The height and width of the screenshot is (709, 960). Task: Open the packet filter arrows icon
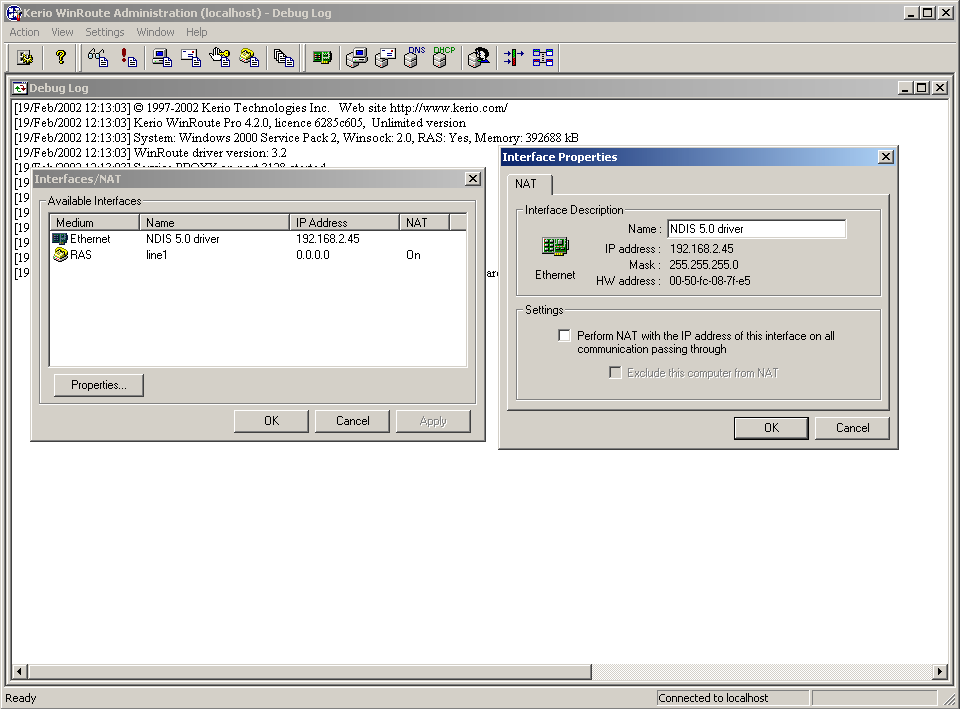point(513,58)
